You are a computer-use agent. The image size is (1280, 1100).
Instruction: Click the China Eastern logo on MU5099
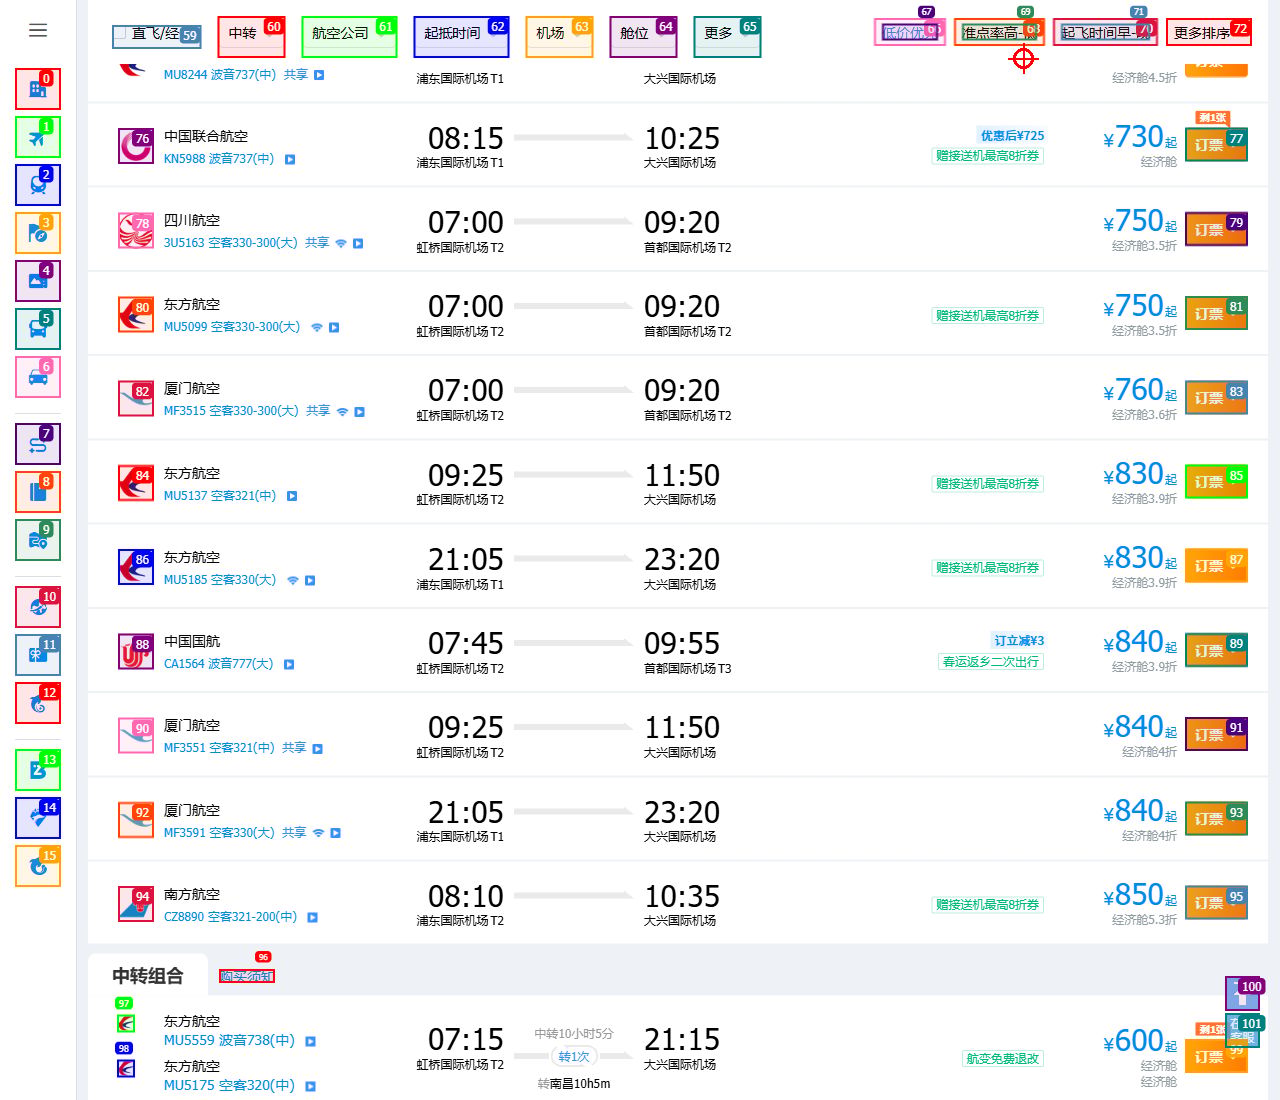coord(136,314)
